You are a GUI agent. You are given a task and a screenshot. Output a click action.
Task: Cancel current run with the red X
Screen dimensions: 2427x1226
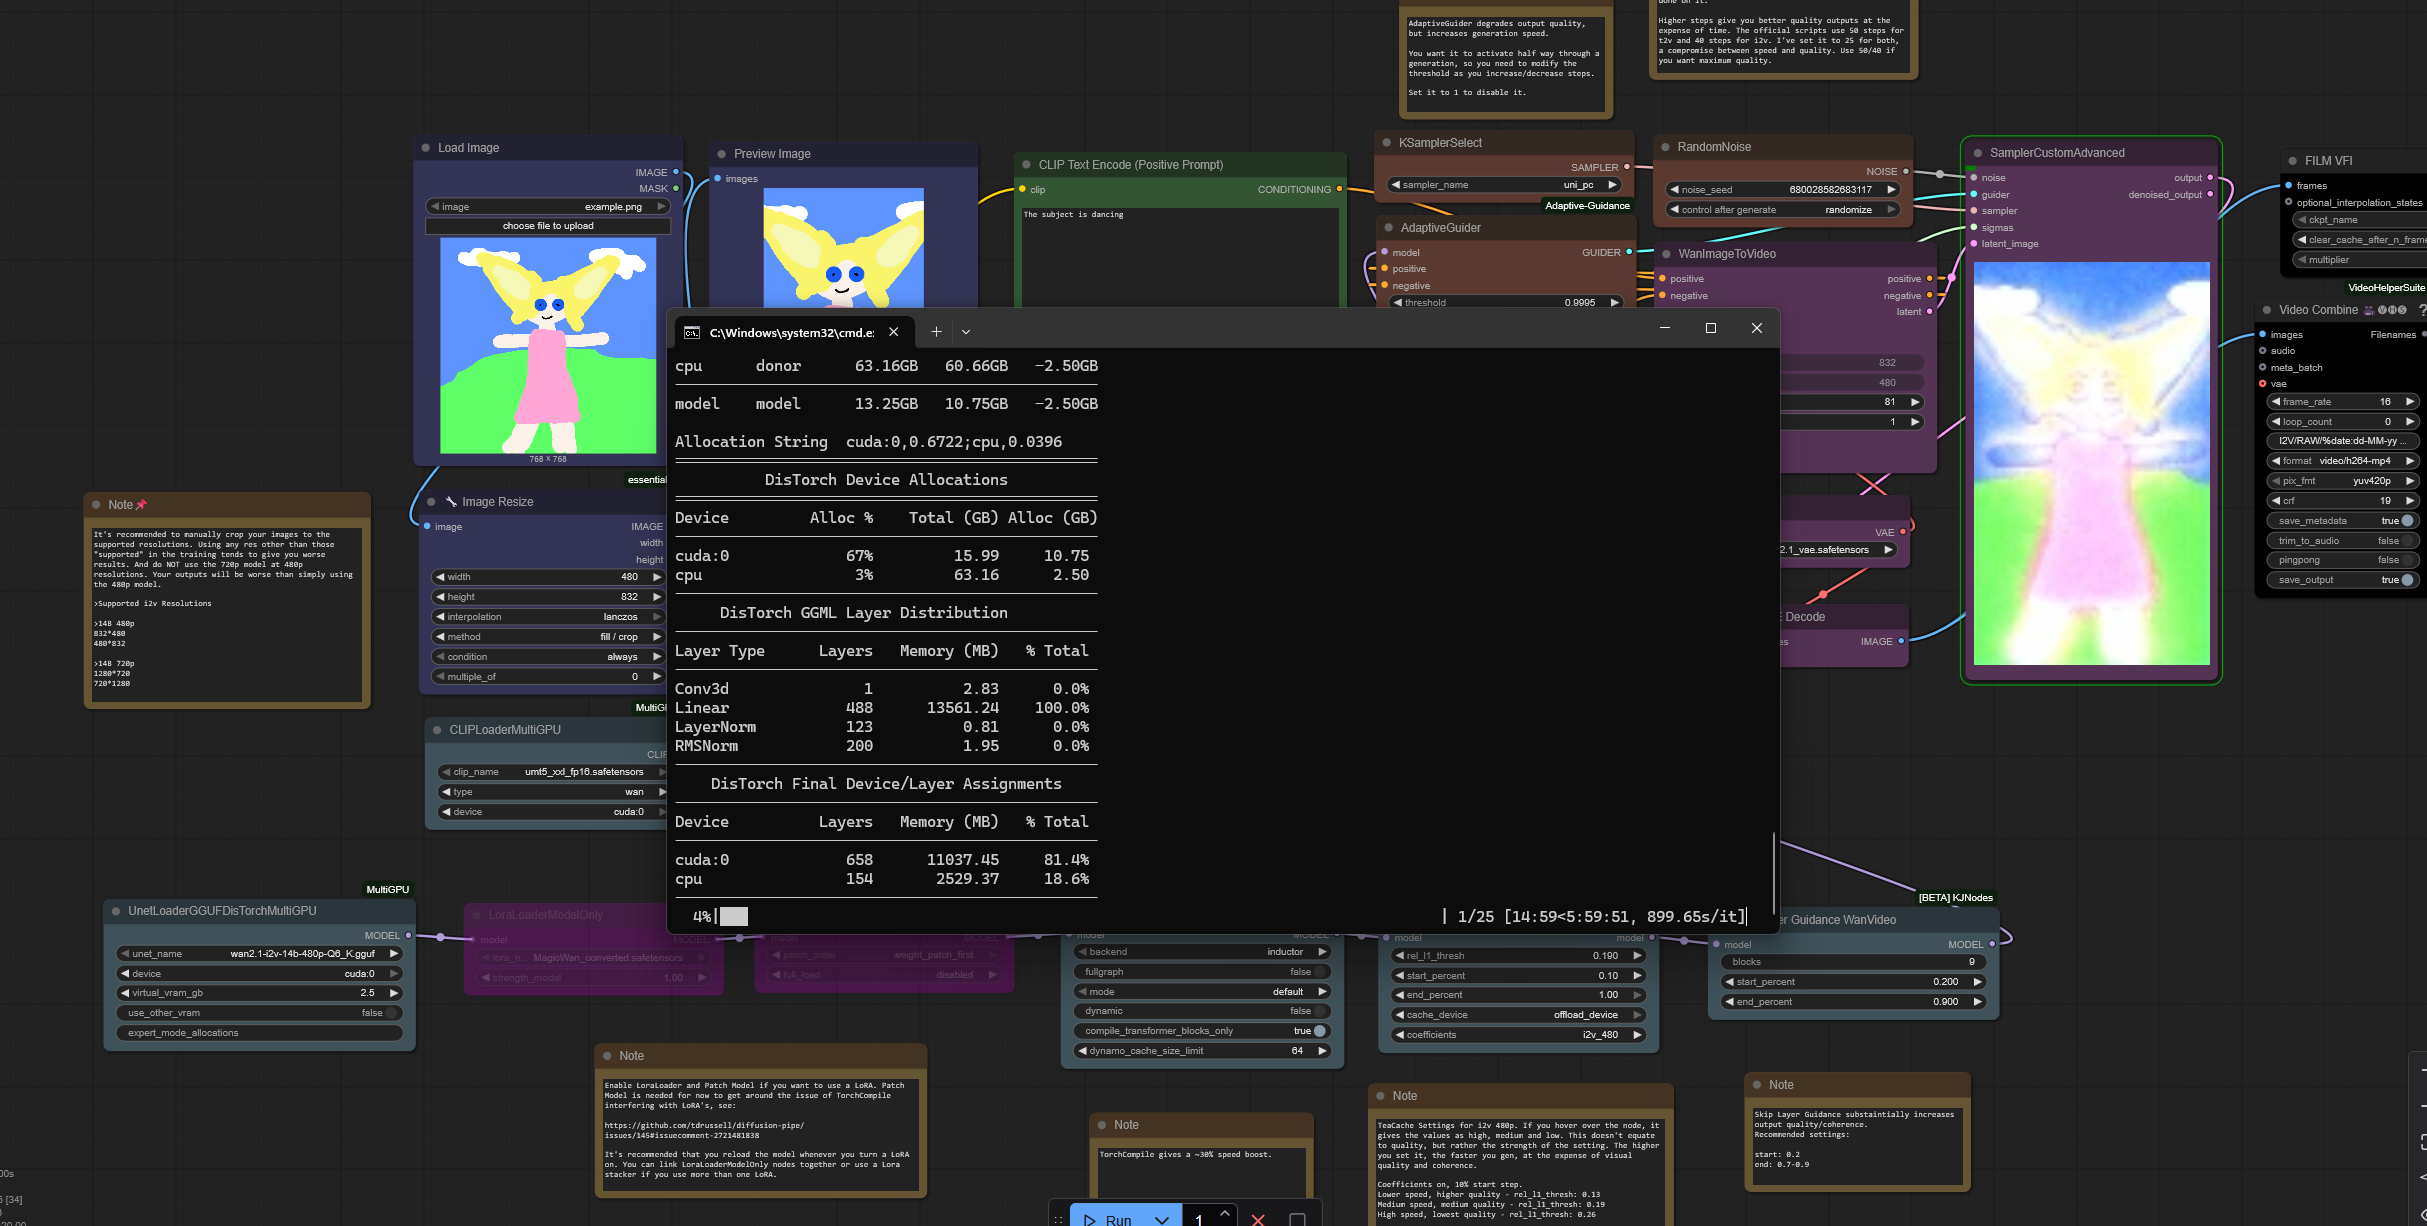[x=1258, y=1219]
